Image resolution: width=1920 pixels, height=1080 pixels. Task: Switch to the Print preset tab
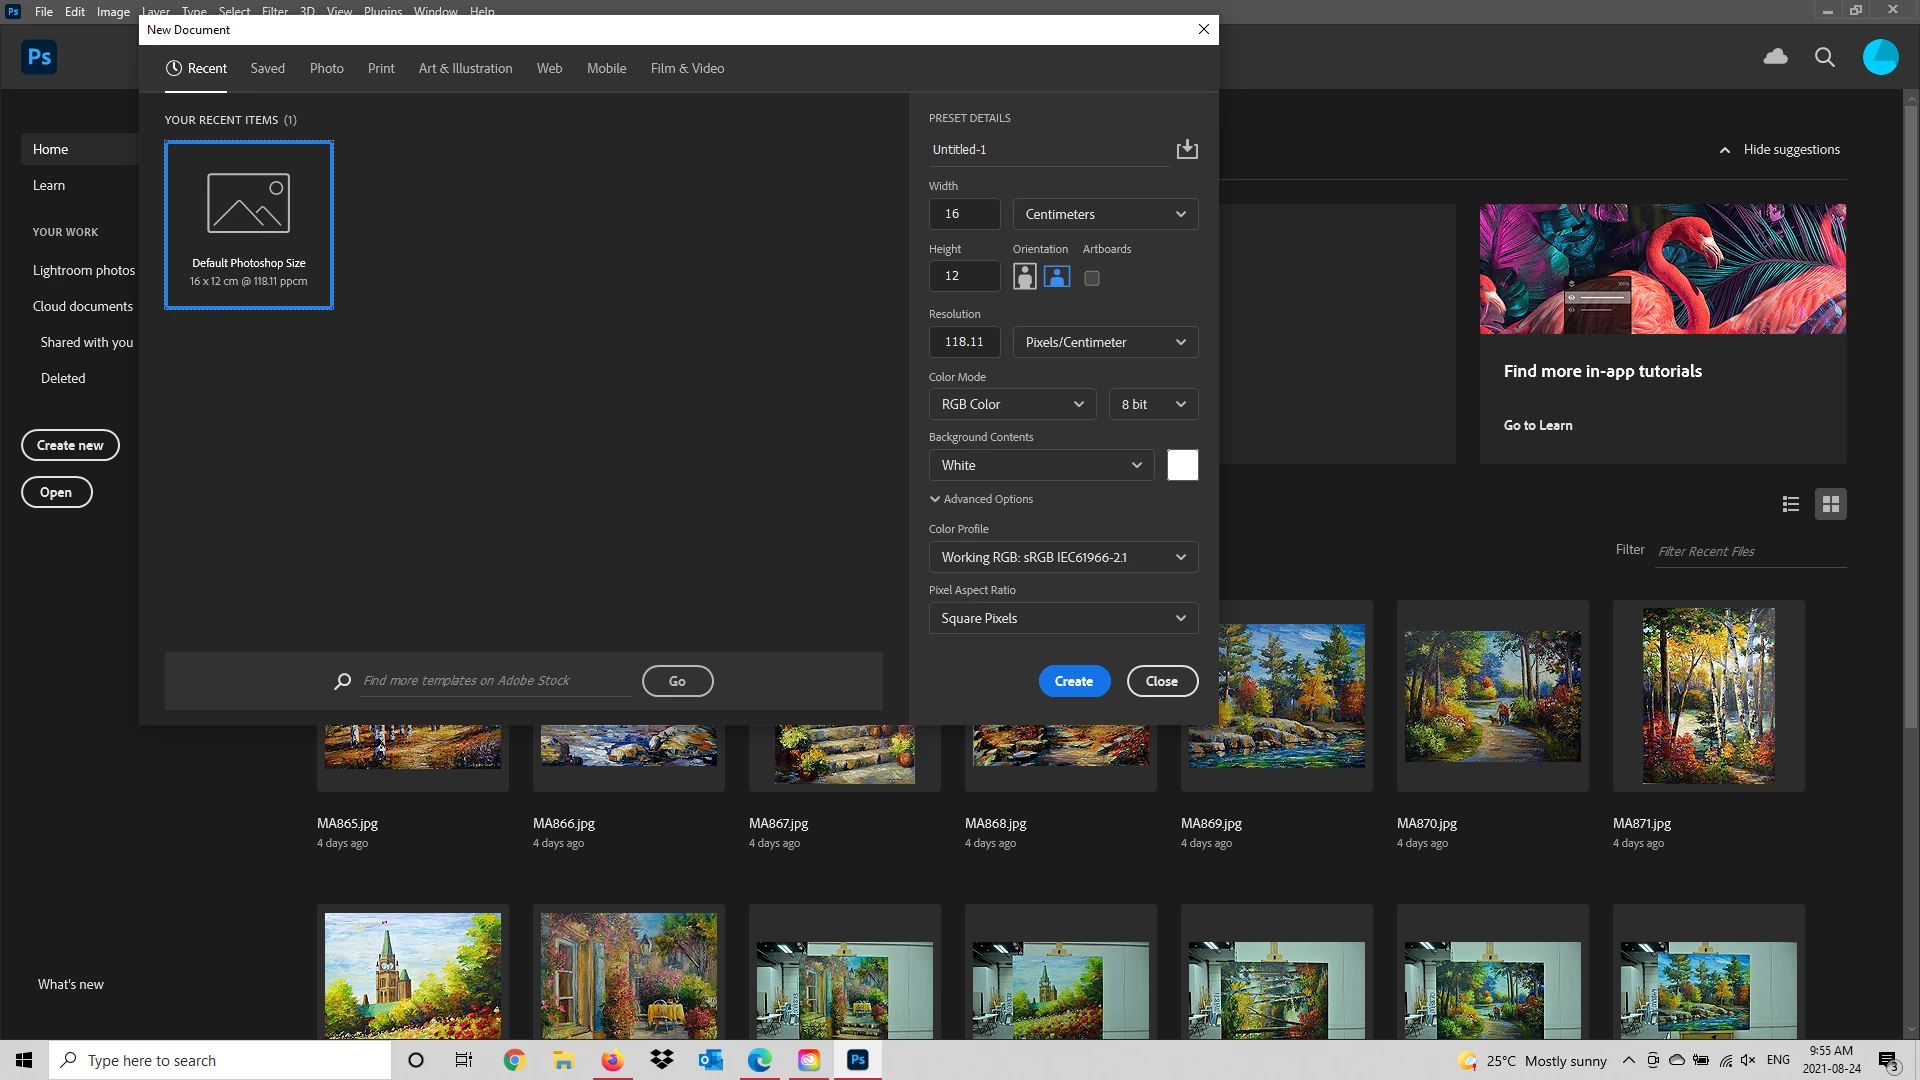[381, 68]
